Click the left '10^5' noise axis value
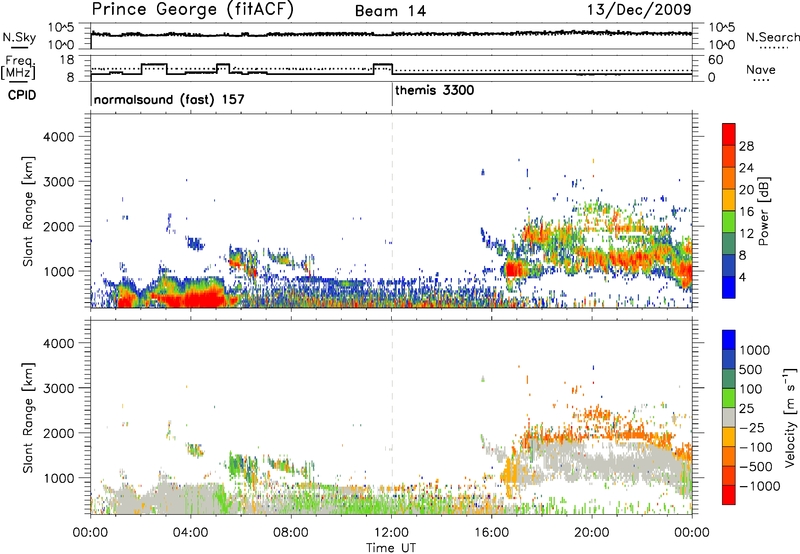 [61, 28]
